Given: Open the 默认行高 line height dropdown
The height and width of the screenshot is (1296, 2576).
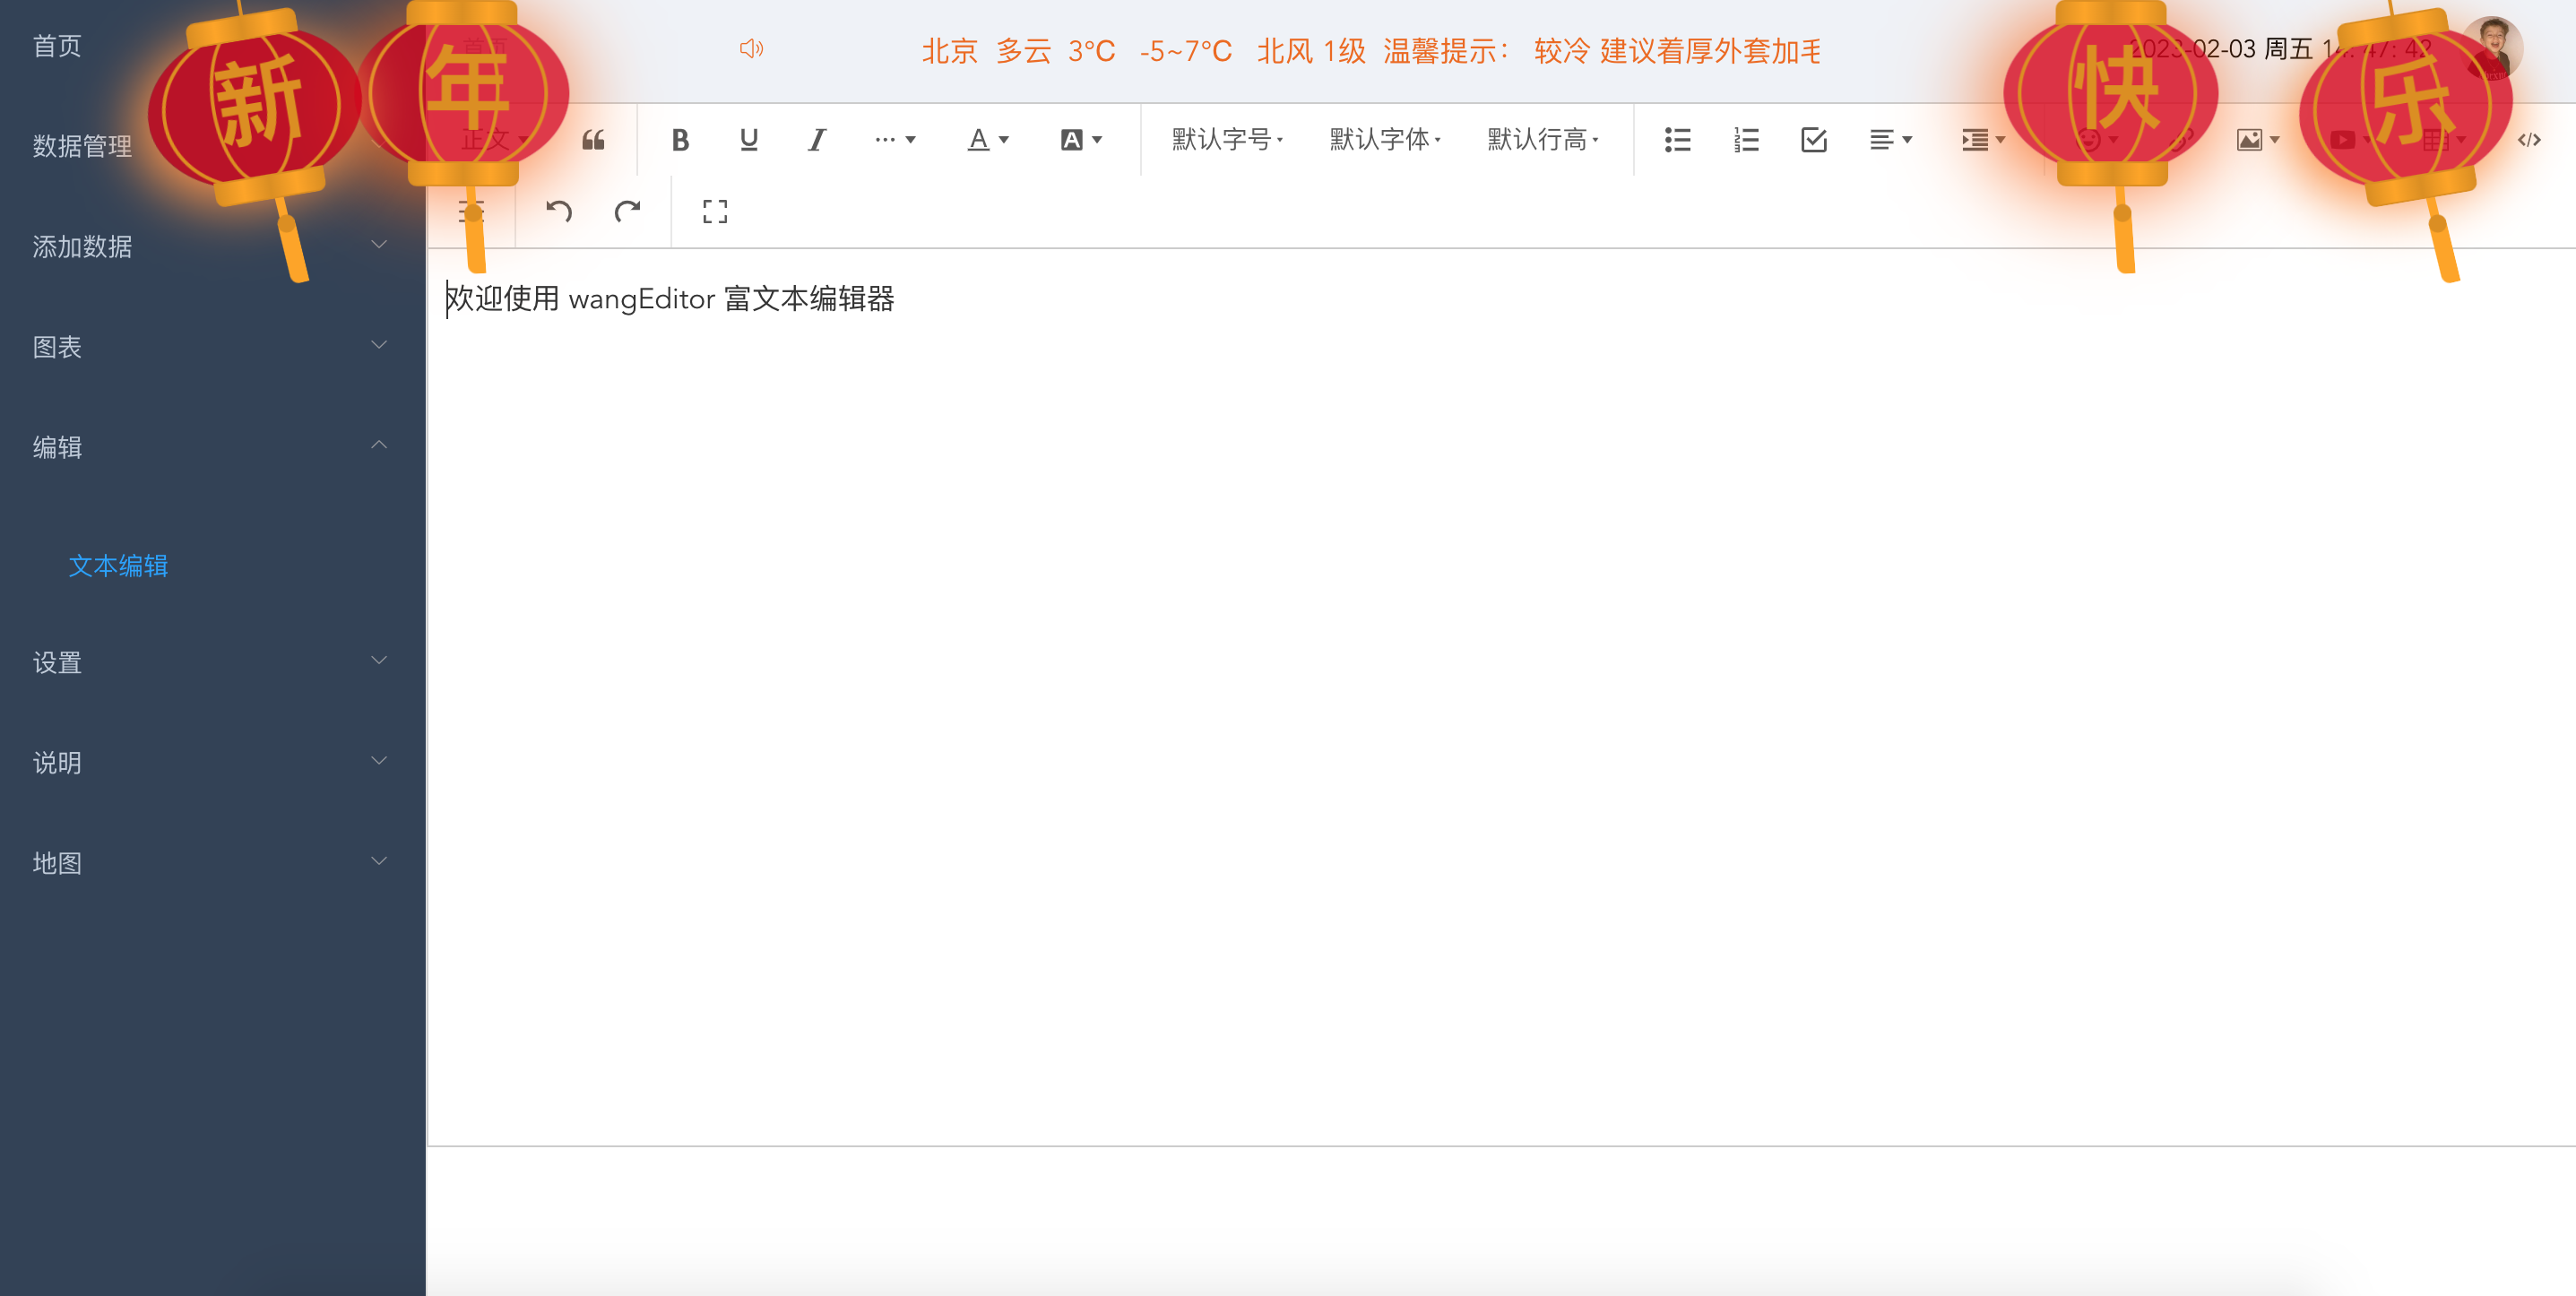Looking at the screenshot, I should point(1543,140).
